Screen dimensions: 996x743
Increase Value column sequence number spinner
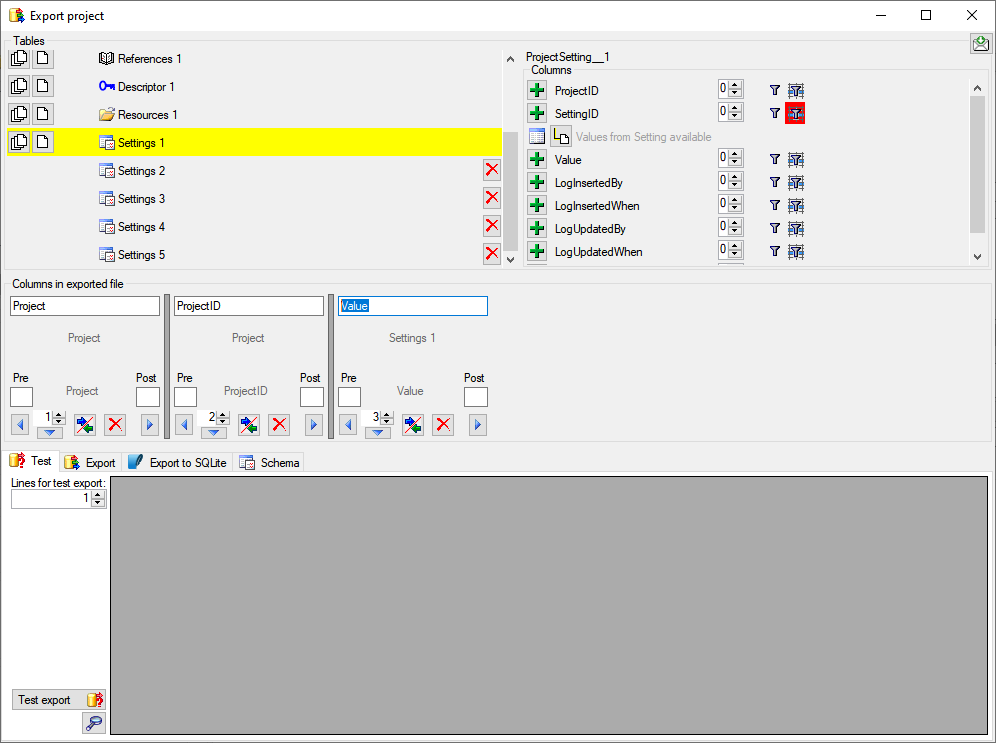click(387, 415)
